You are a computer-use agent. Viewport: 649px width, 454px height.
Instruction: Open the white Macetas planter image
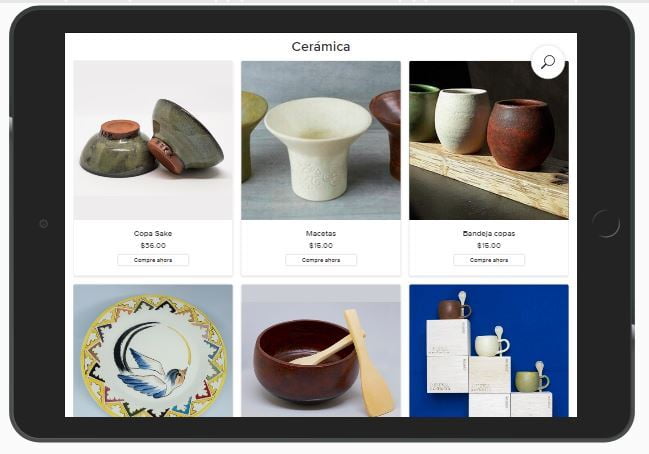[x=321, y=140]
